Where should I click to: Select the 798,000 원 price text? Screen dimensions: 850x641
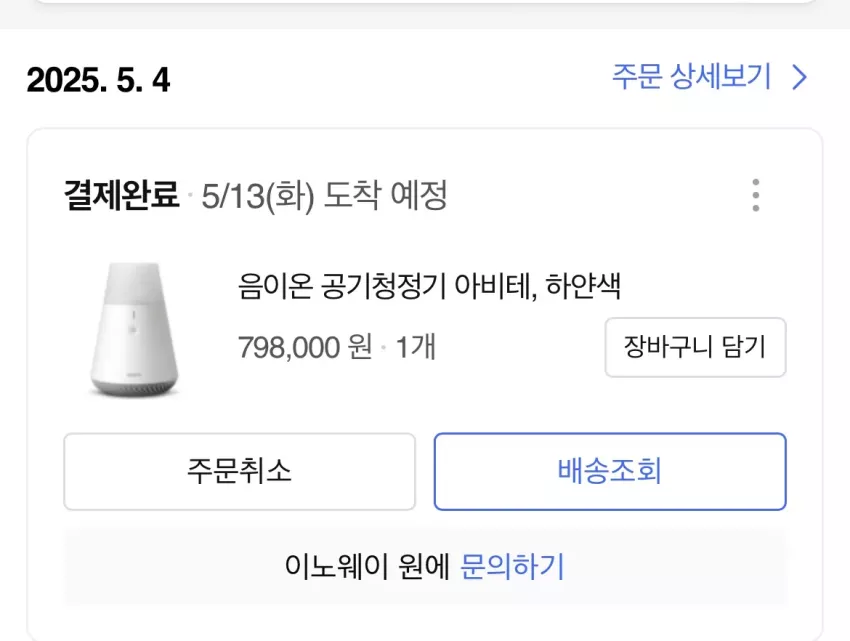point(305,347)
